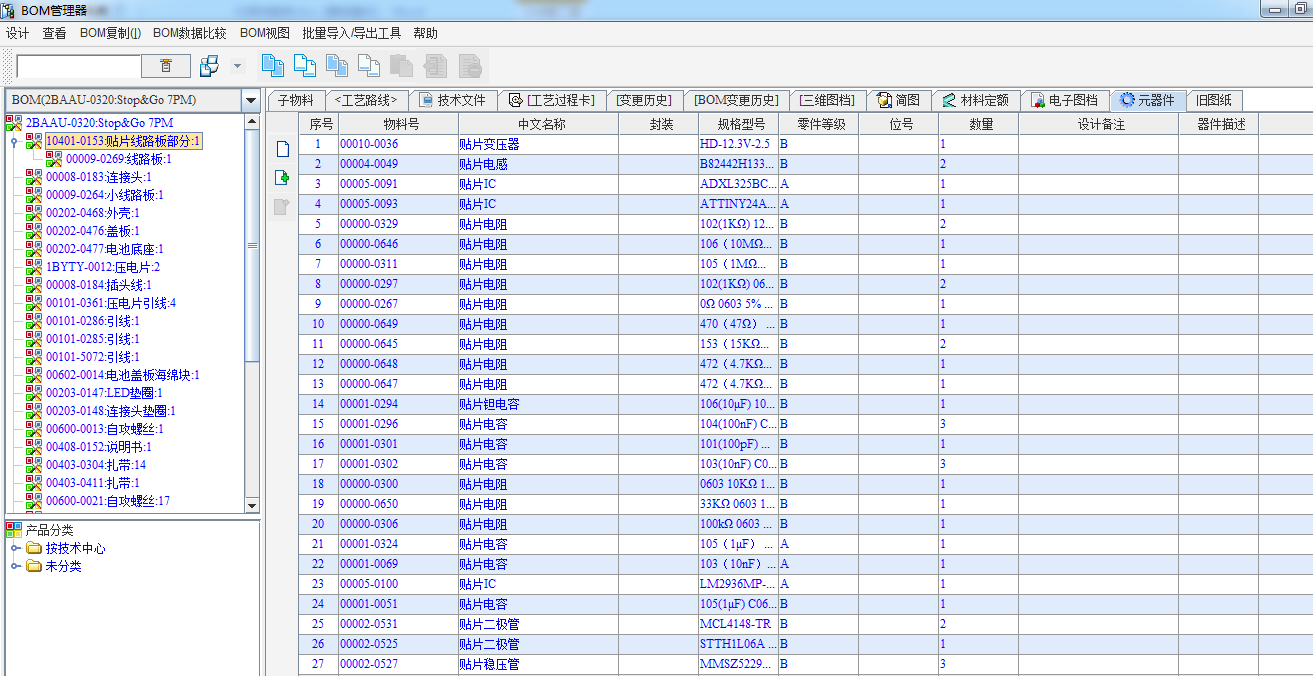Screen dimensions: 1313x676
Task: Click the folder icon for 未分类
Action: pyautogui.click(x=34, y=567)
